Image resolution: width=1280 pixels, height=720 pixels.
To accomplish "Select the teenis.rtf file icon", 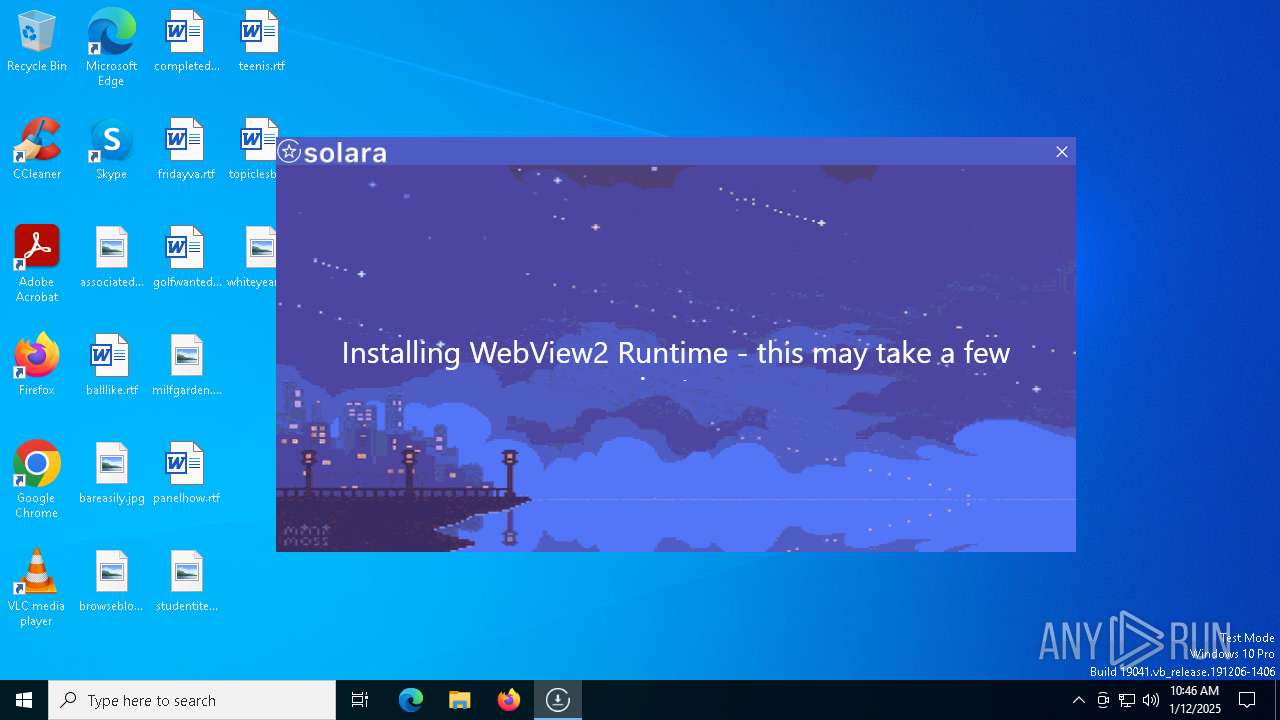I will [x=261, y=42].
